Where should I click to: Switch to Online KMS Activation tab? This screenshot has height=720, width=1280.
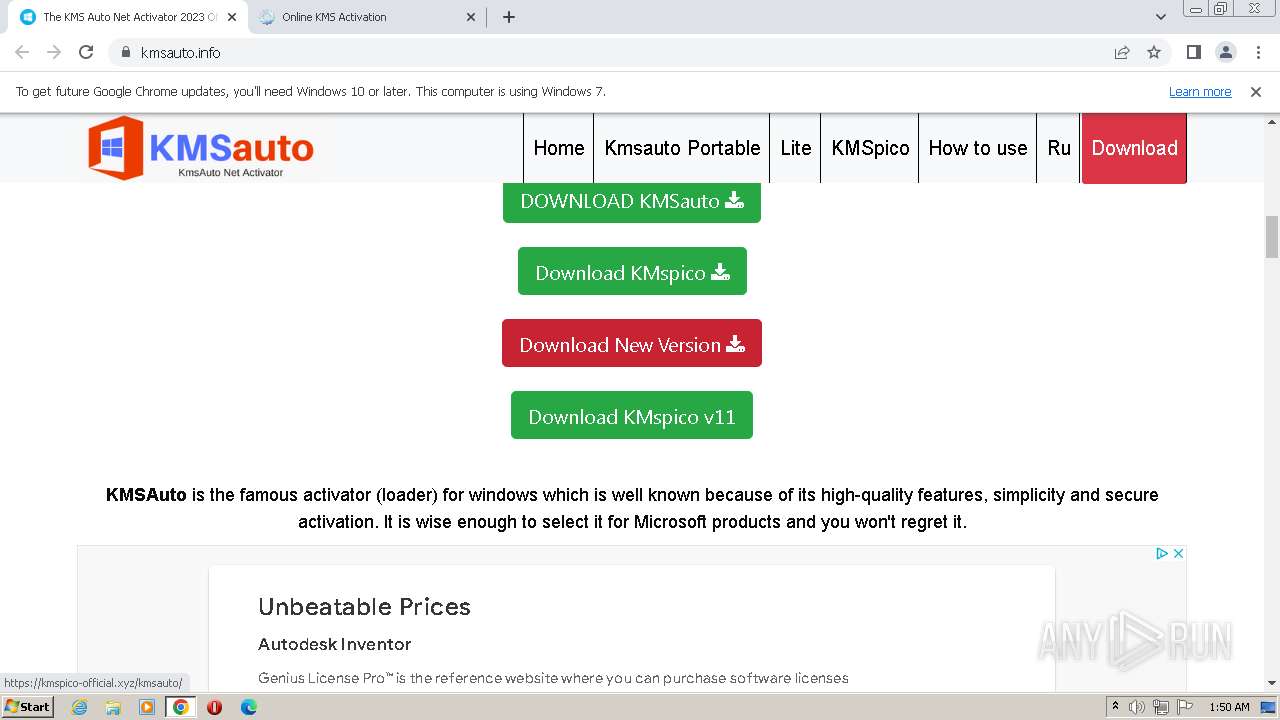pyautogui.click(x=366, y=17)
